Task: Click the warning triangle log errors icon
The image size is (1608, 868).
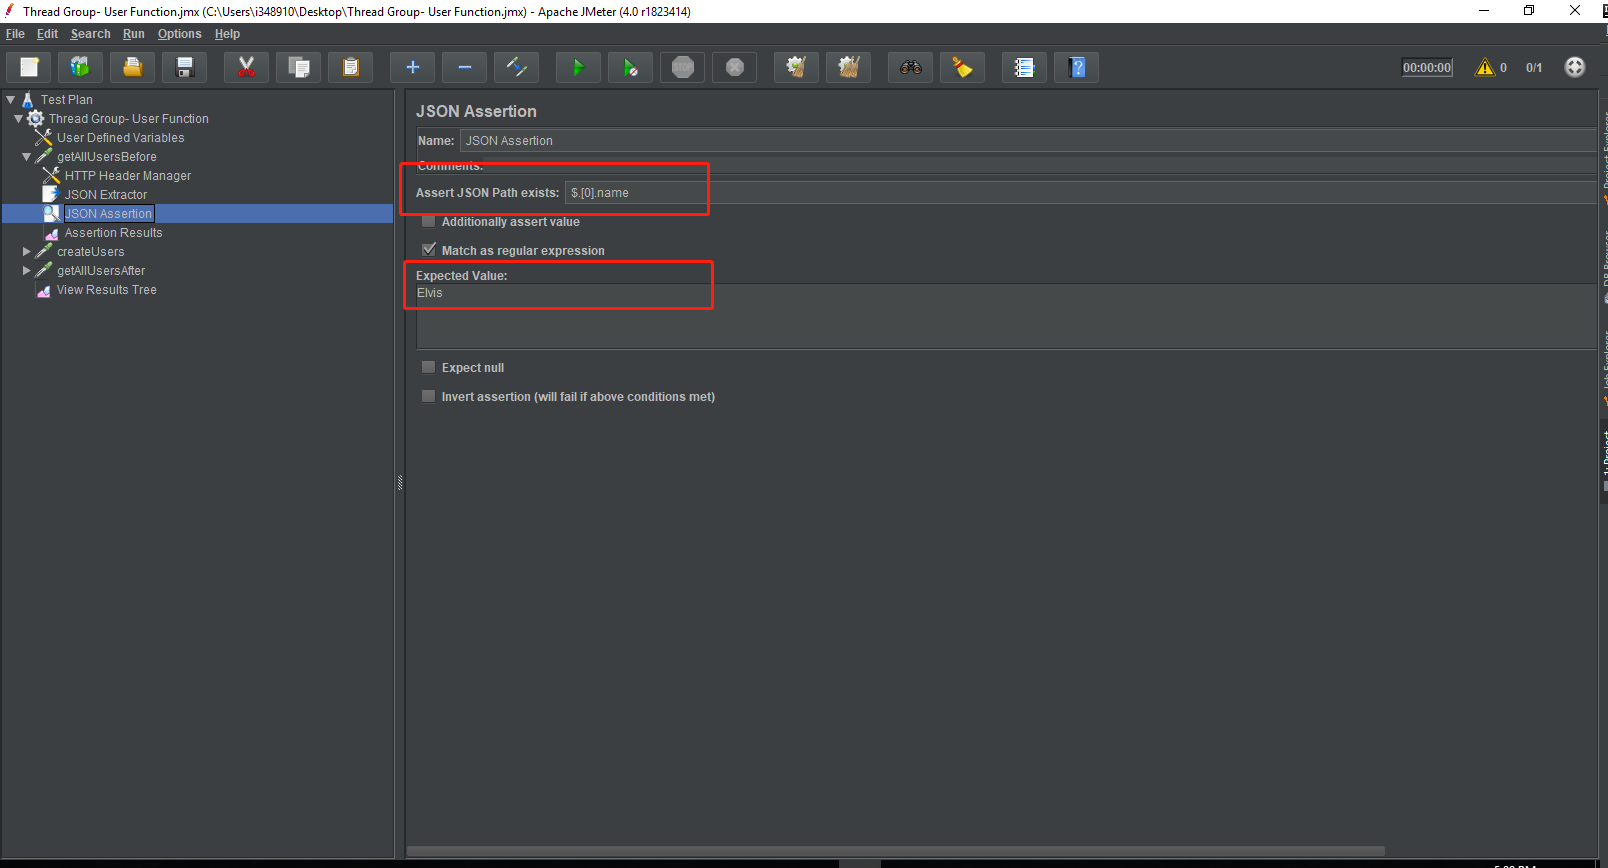Action: pyautogui.click(x=1485, y=67)
